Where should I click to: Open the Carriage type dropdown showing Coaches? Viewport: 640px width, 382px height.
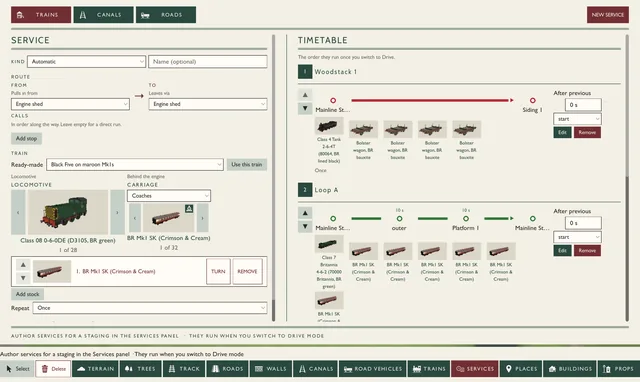pyautogui.click(x=169, y=196)
